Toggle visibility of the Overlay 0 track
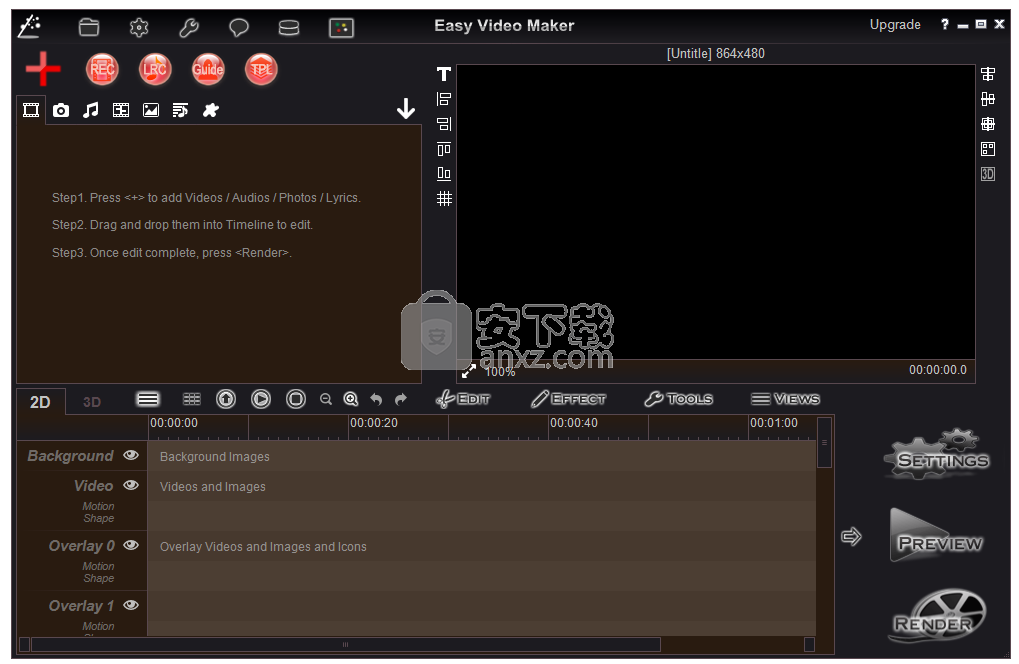This screenshot has width=1019, height=664. [x=131, y=544]
